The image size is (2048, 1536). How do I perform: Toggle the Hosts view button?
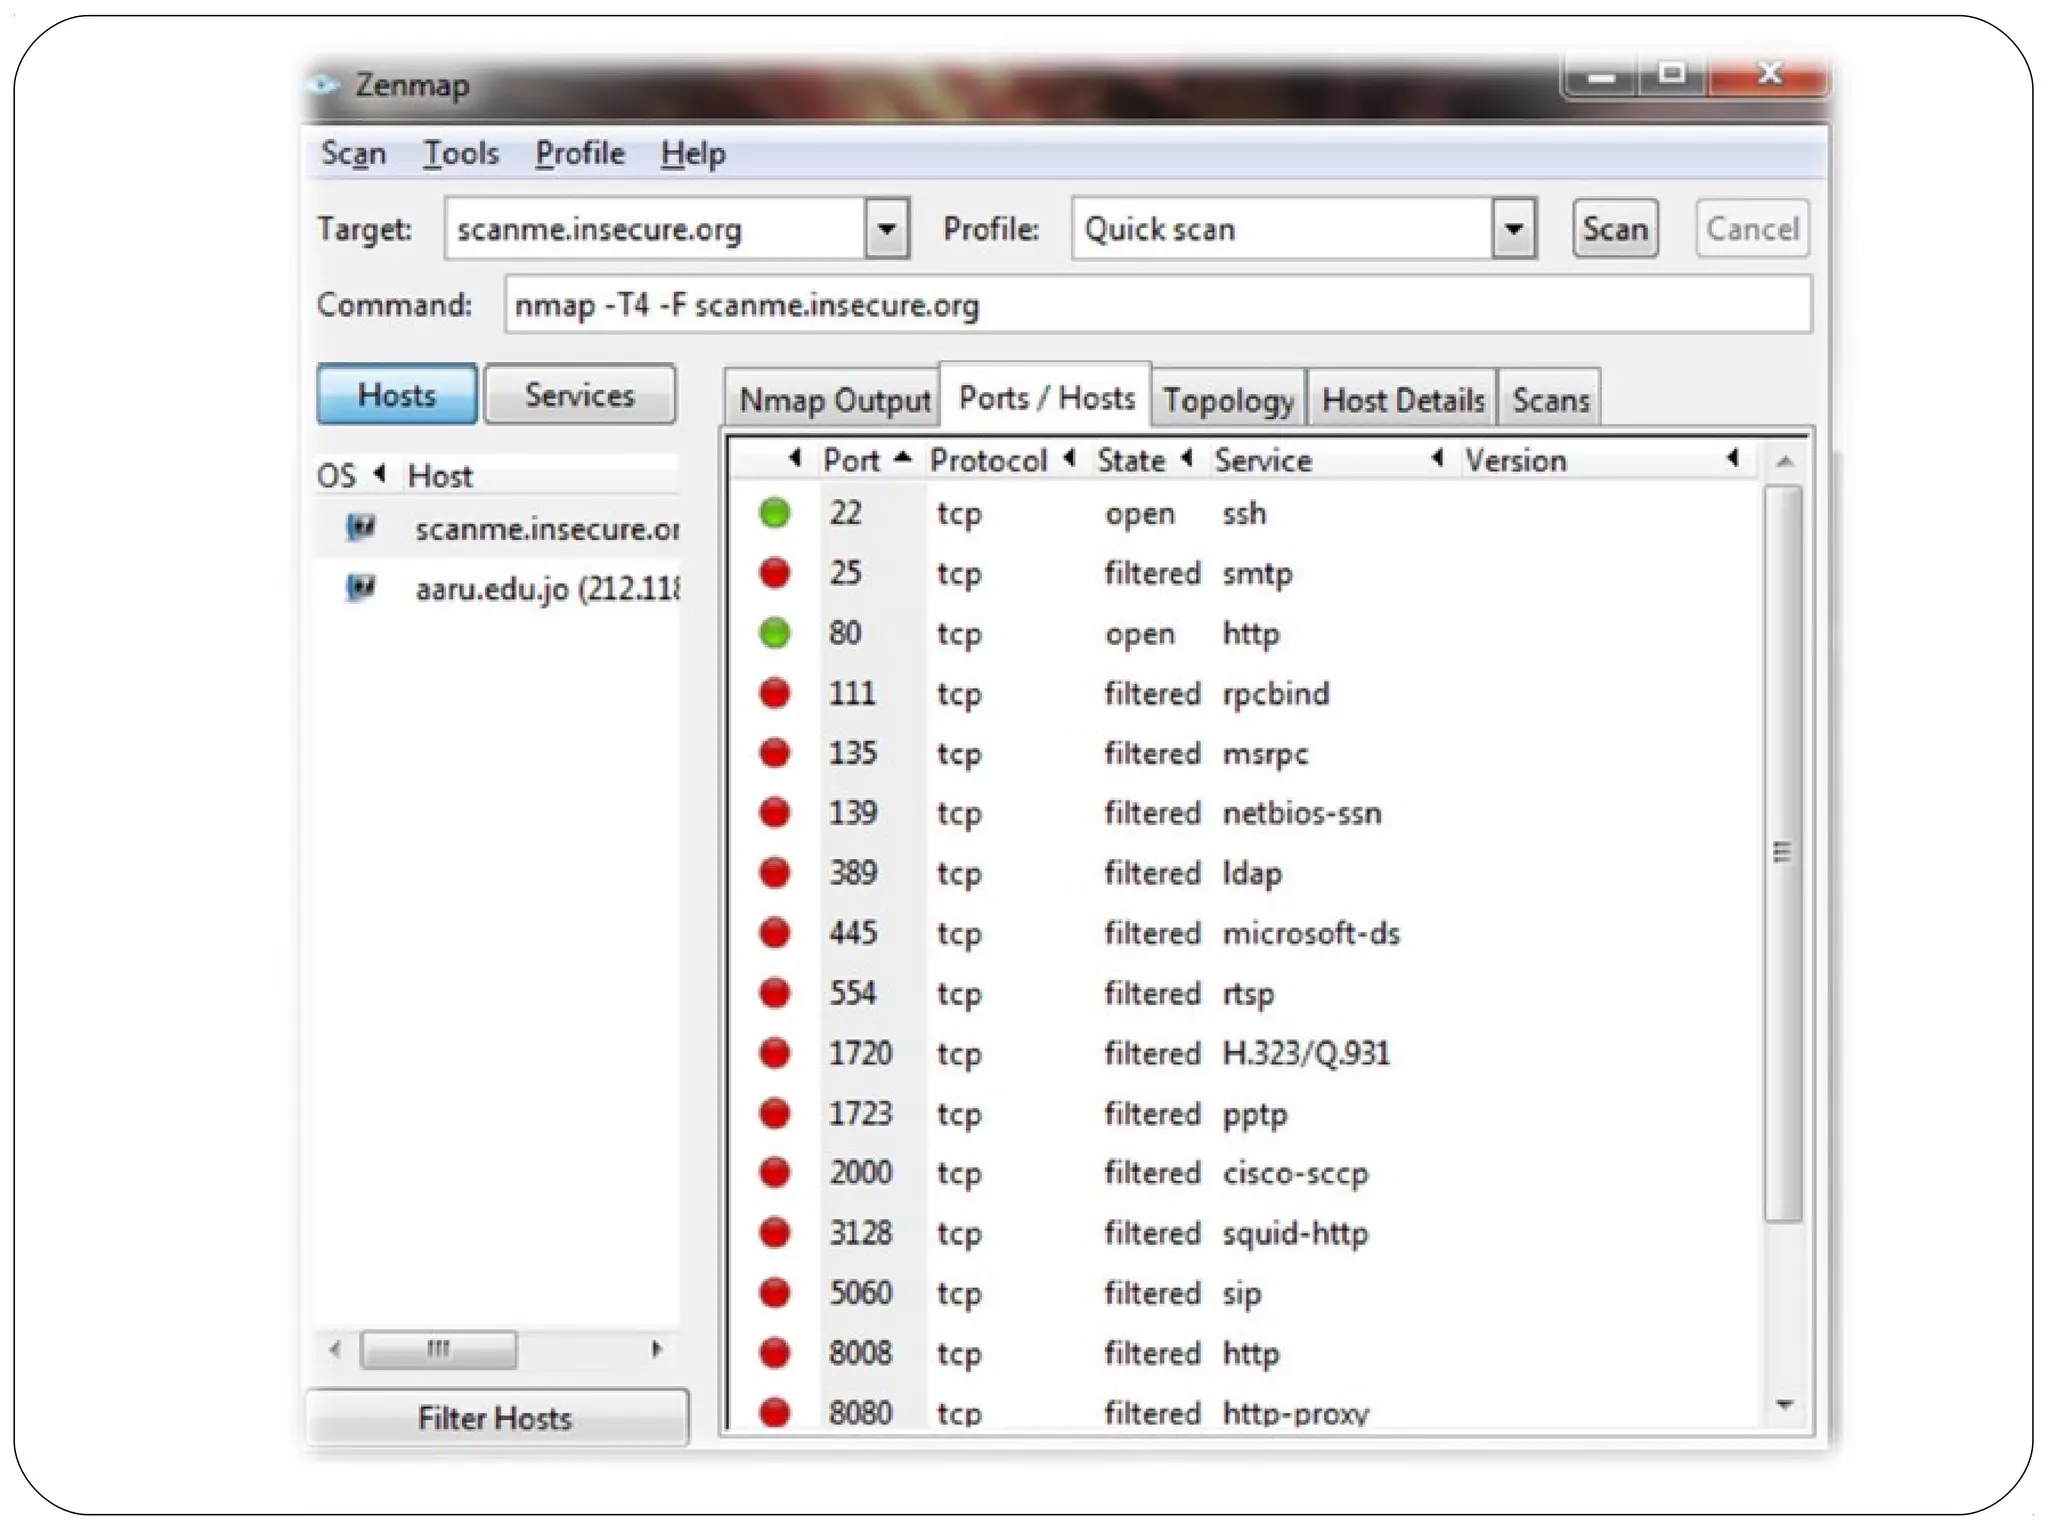click(x=397, y=395)
